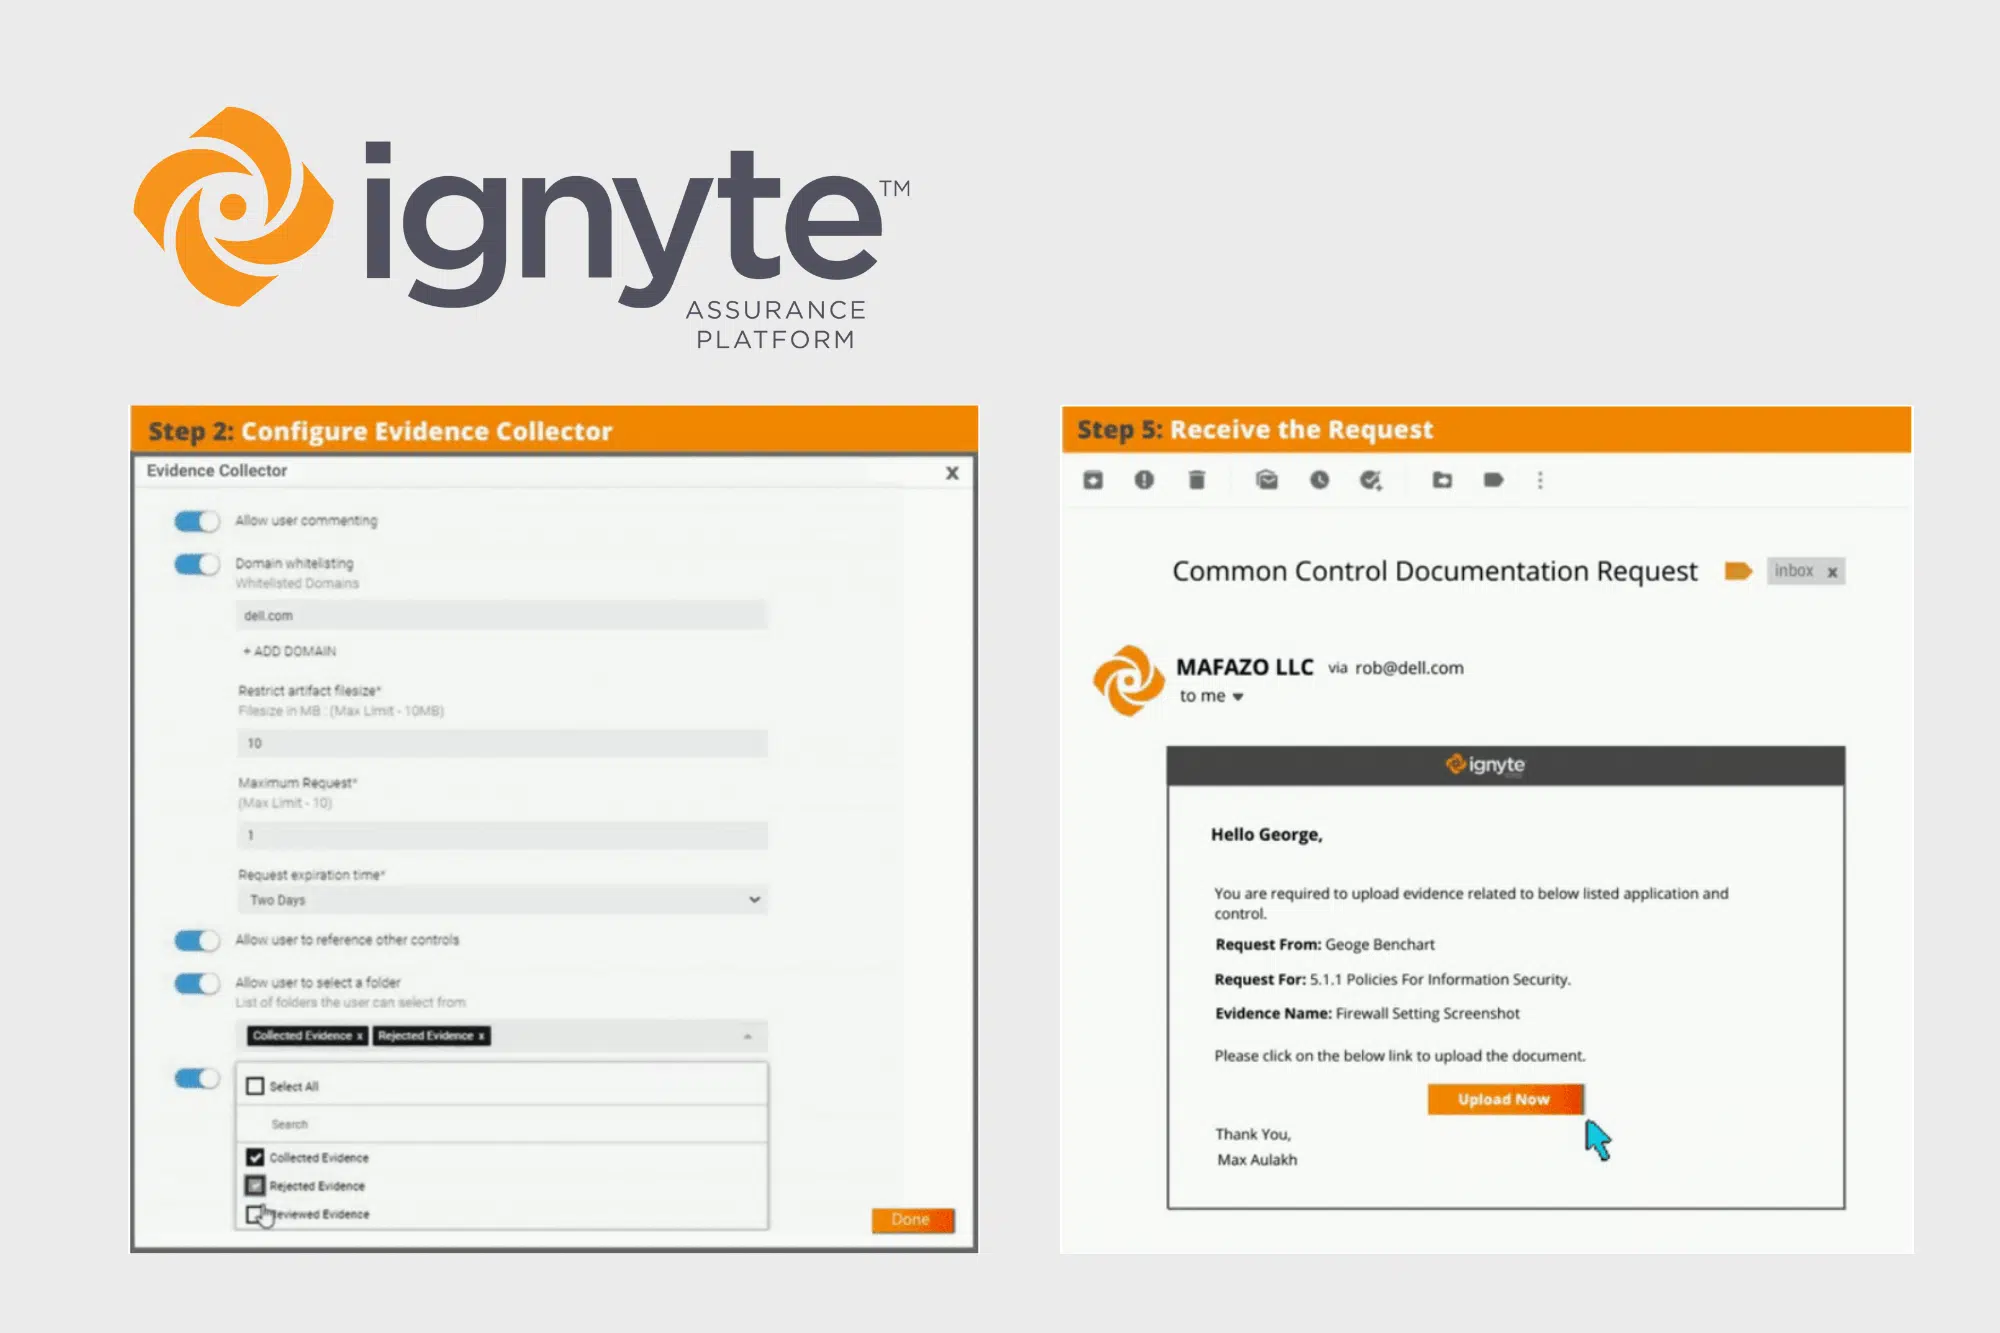Click the 'Max Aulakh' signature text
The image size is (2000, 1333).
pyautogui.click(x=1257, y=1160)
